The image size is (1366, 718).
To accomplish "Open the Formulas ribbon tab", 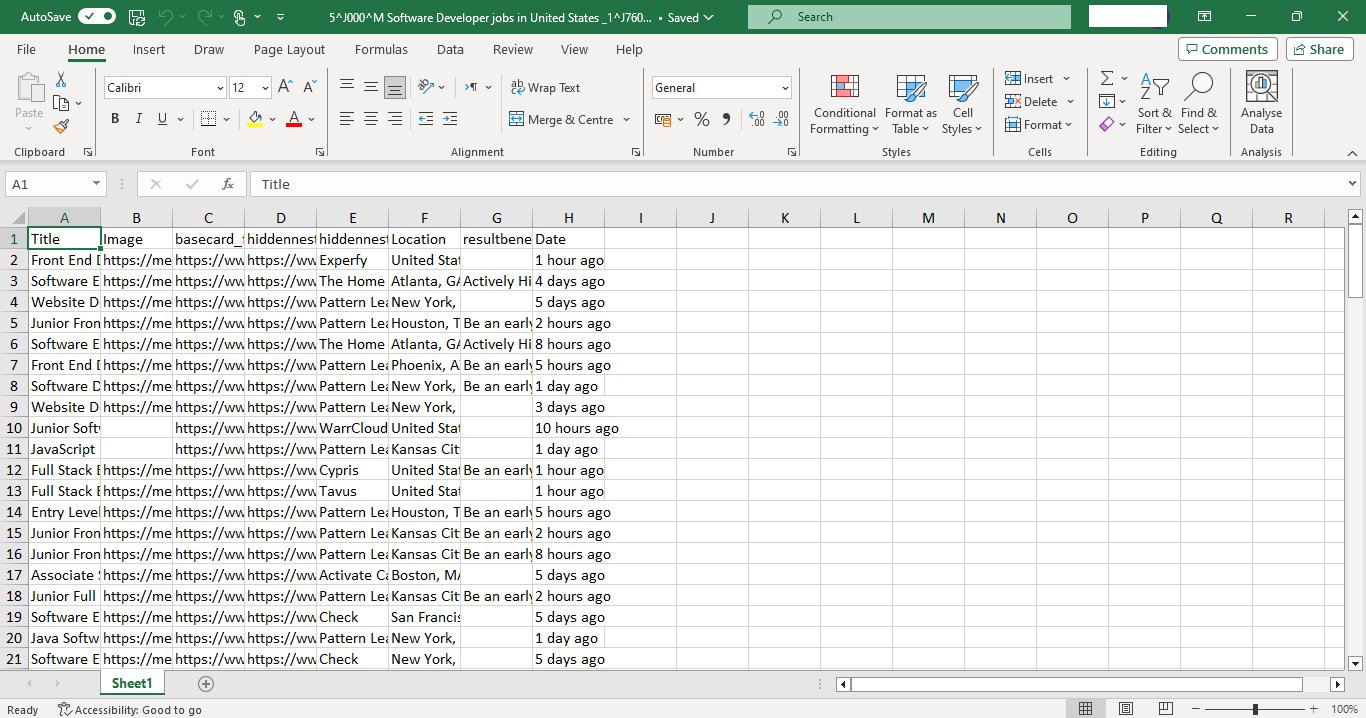I will tap(381, 49).
